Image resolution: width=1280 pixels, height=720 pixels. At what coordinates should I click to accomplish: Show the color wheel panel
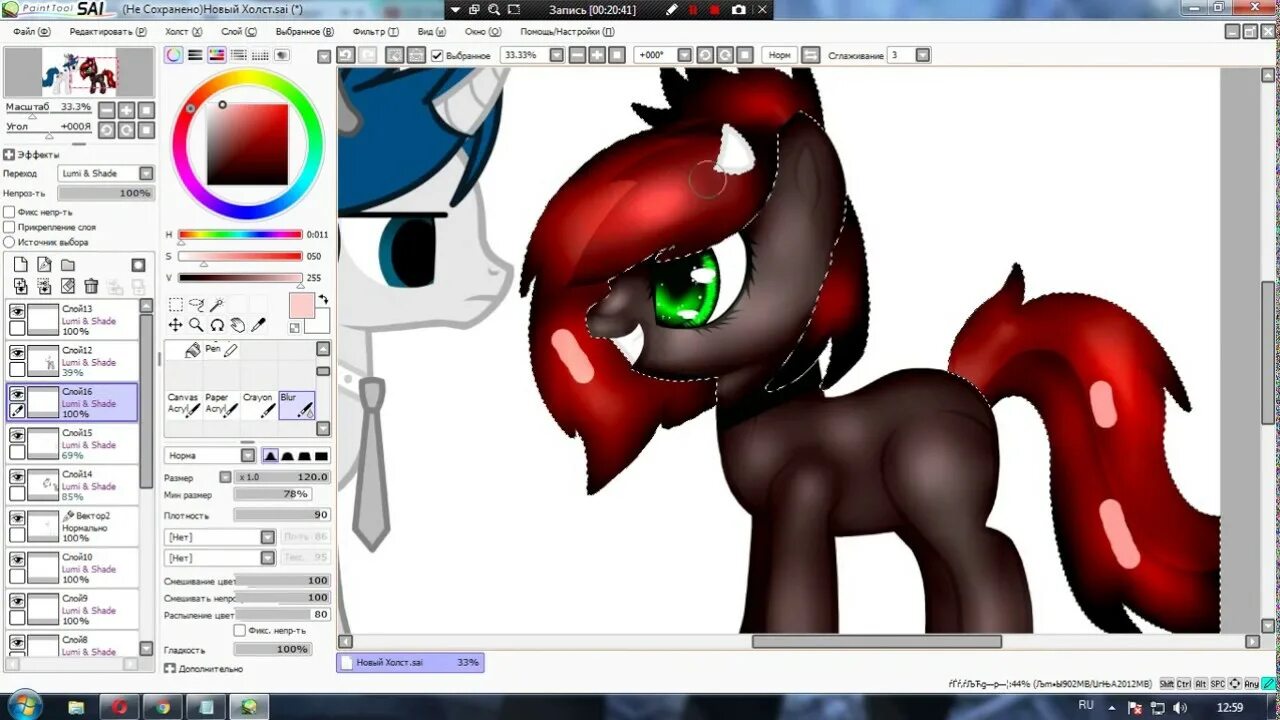click(174, 55)
